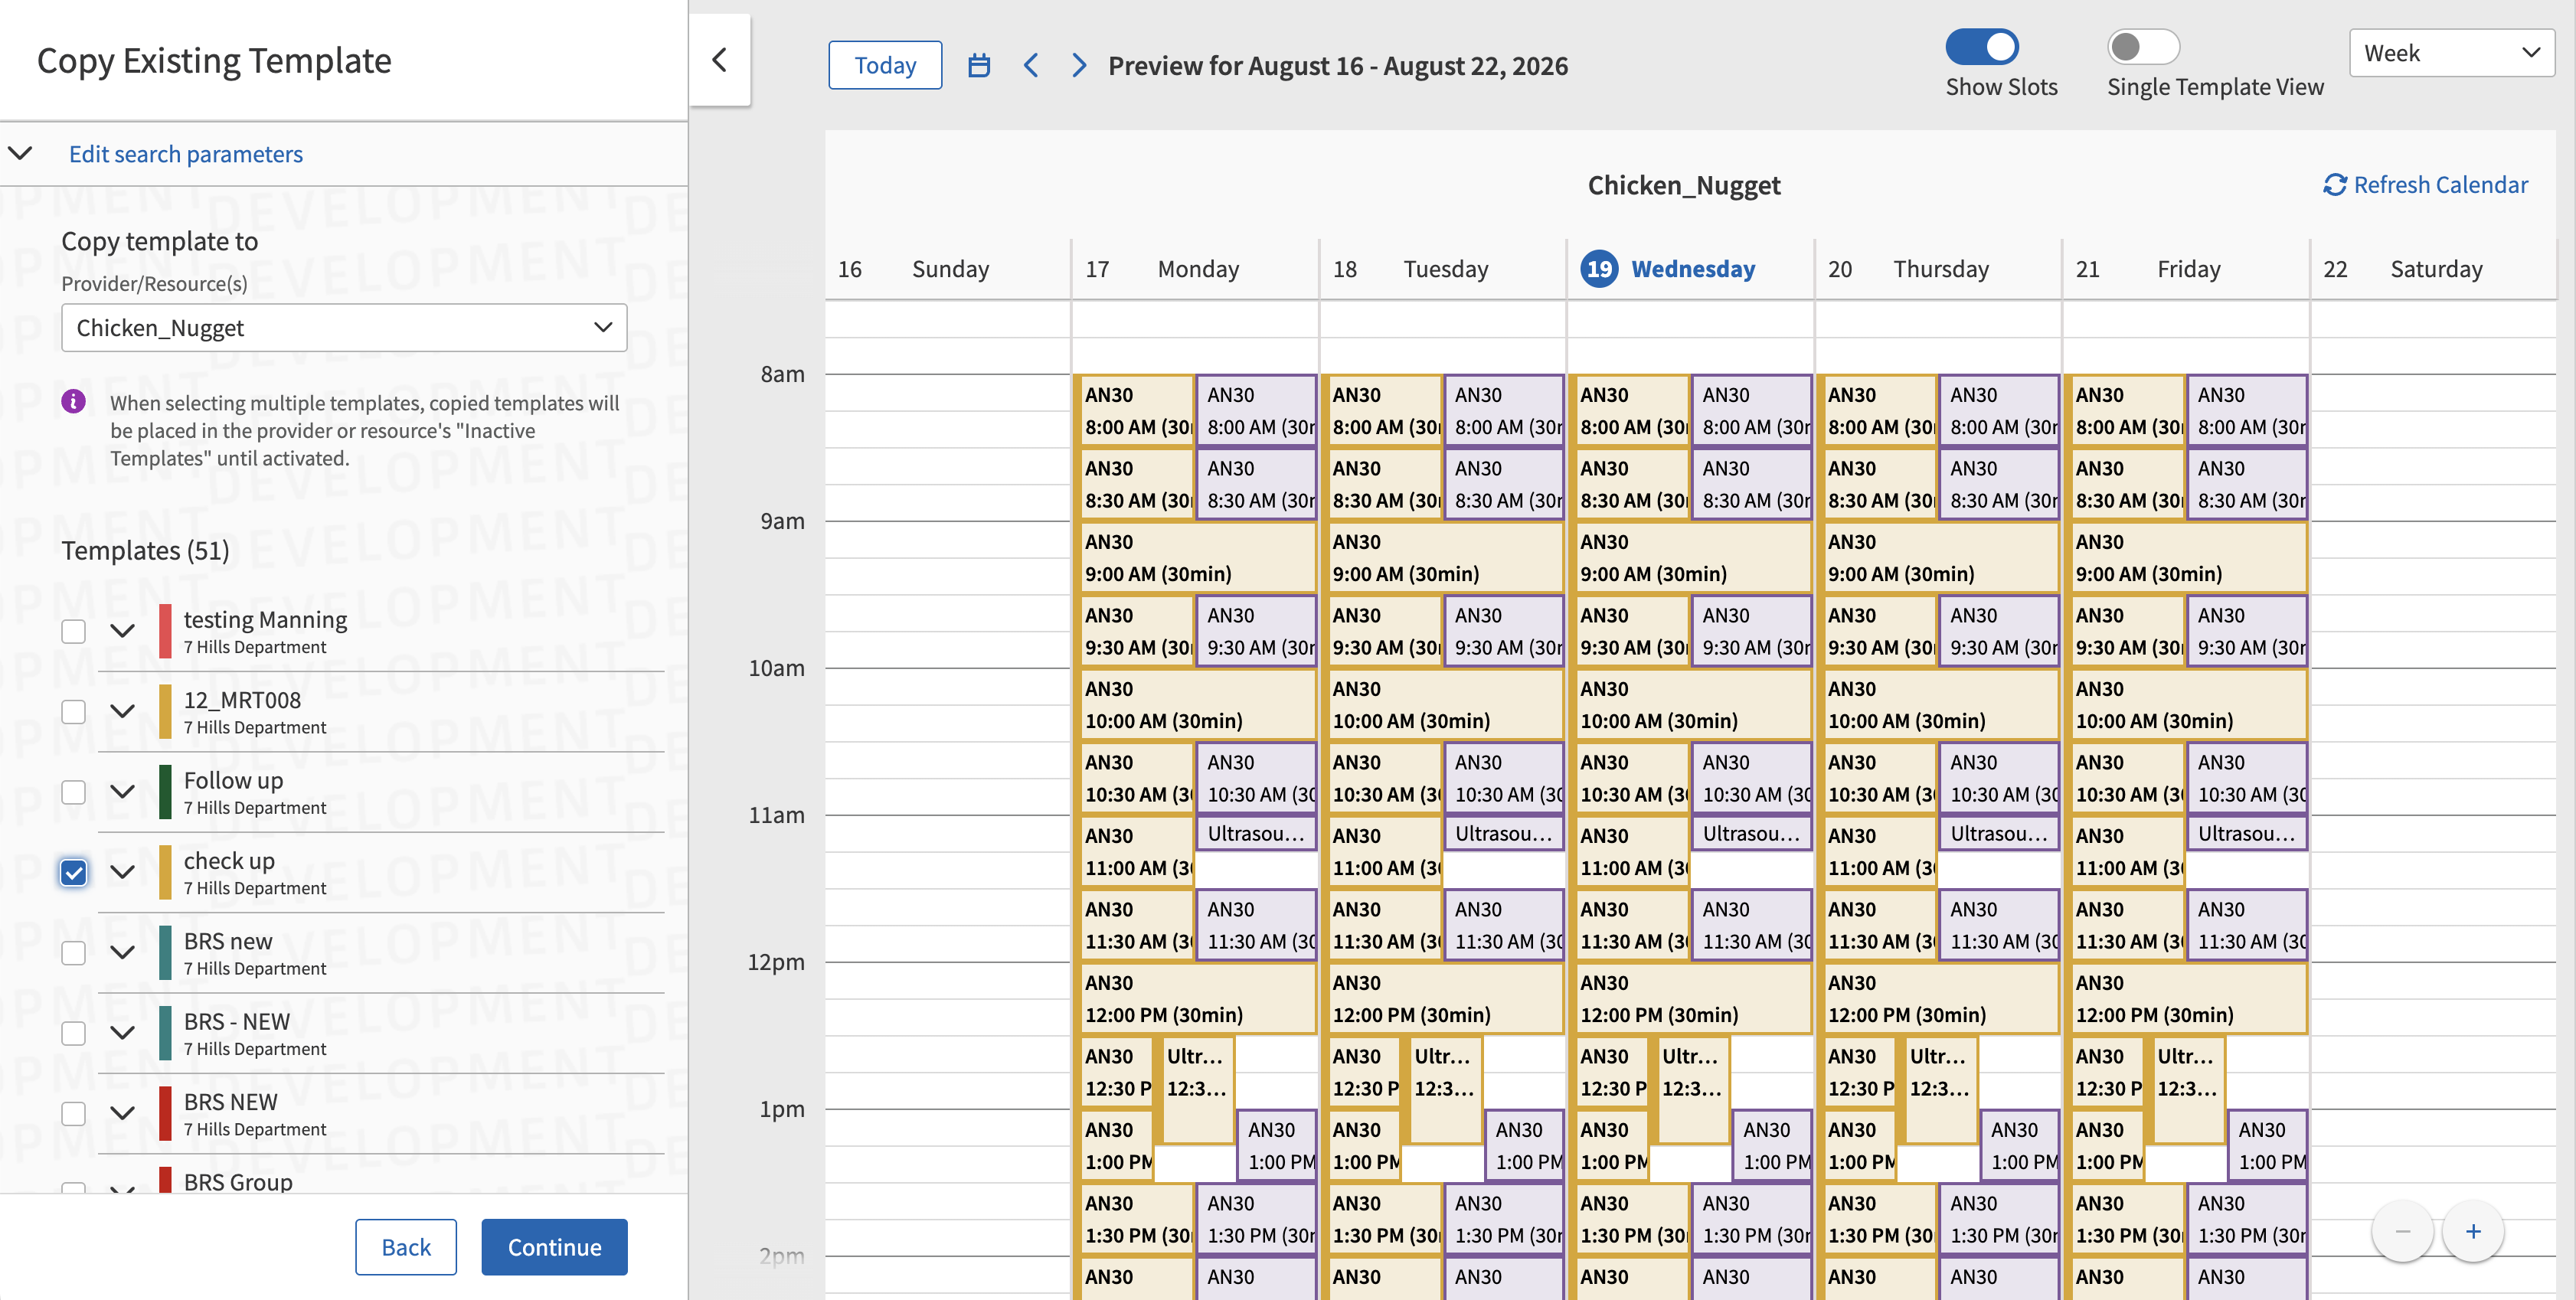Select the Tuesday 18 column header
Screen dimensions: 2576x1300
click(x=1443, y=269)
